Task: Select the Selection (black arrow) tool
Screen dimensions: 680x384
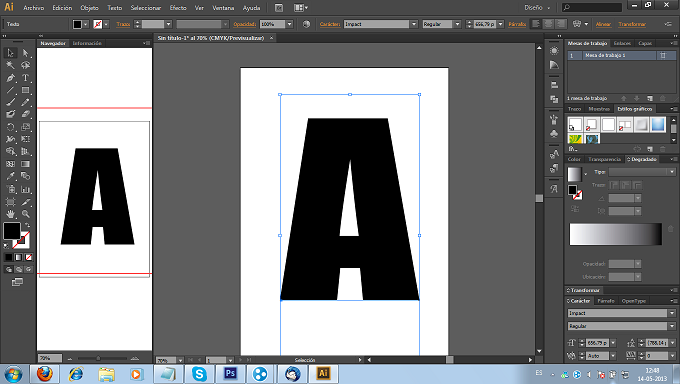Action: click(x=10, y=53)
